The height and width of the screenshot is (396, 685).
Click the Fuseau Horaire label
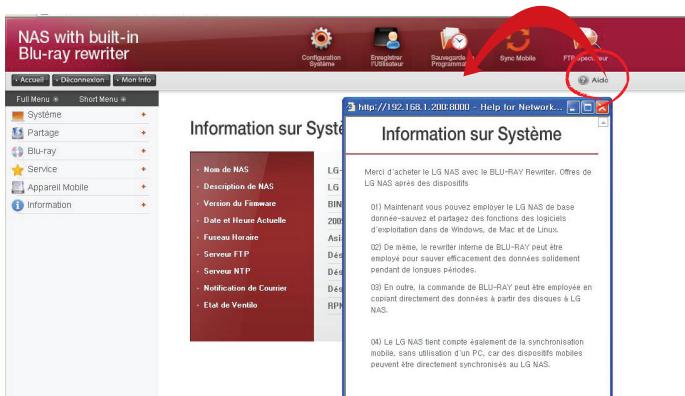click(231, 238)
